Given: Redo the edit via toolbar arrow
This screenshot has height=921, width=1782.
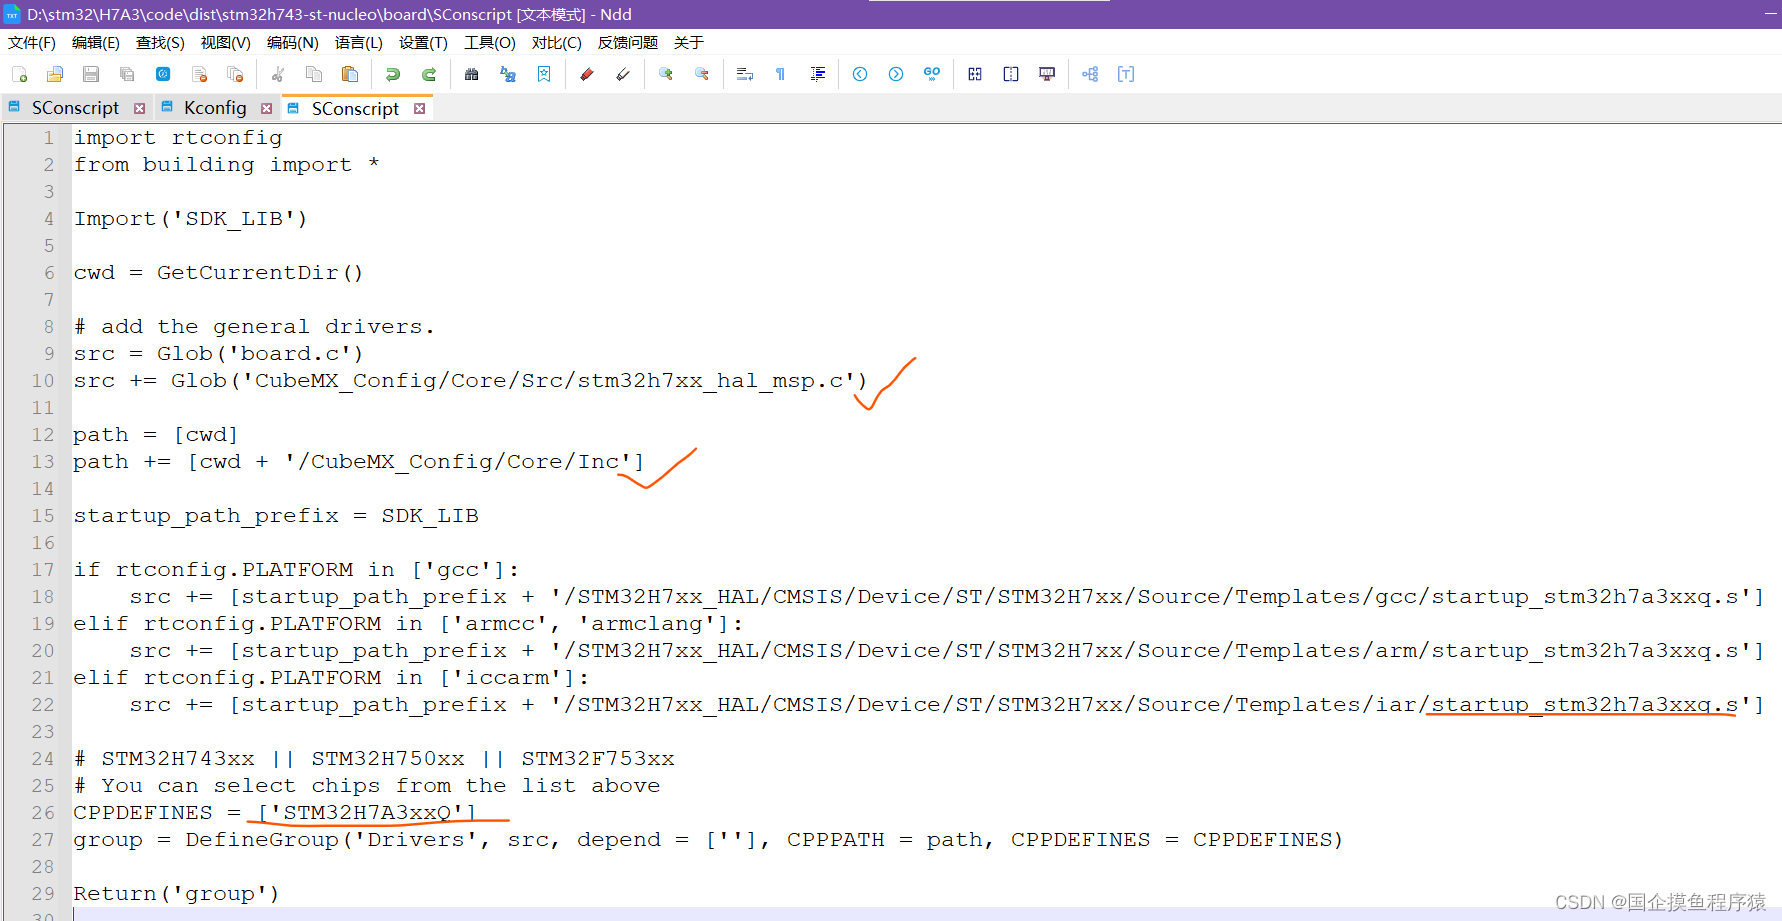Looking at the screenshot, I should coord(429,74).
